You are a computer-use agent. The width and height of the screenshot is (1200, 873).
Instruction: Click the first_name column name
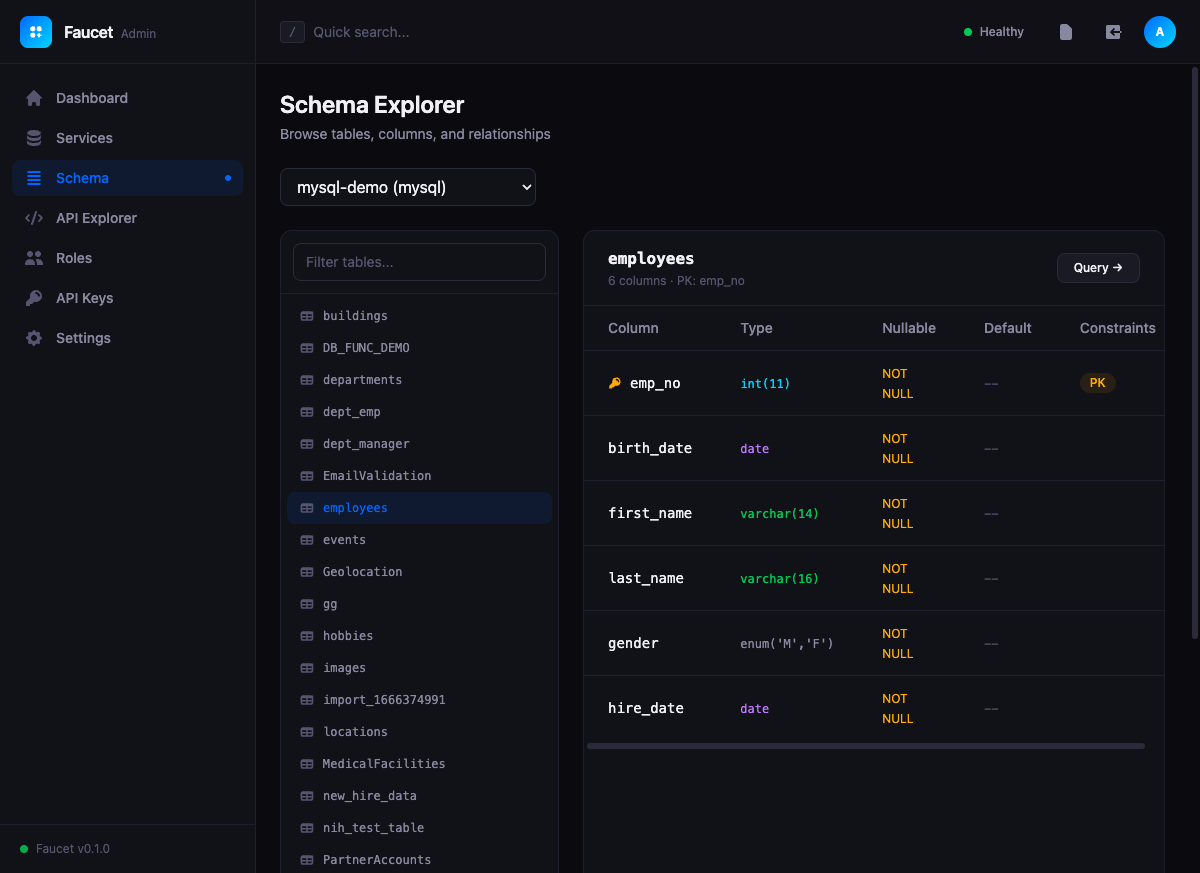(x=650, y=513)
